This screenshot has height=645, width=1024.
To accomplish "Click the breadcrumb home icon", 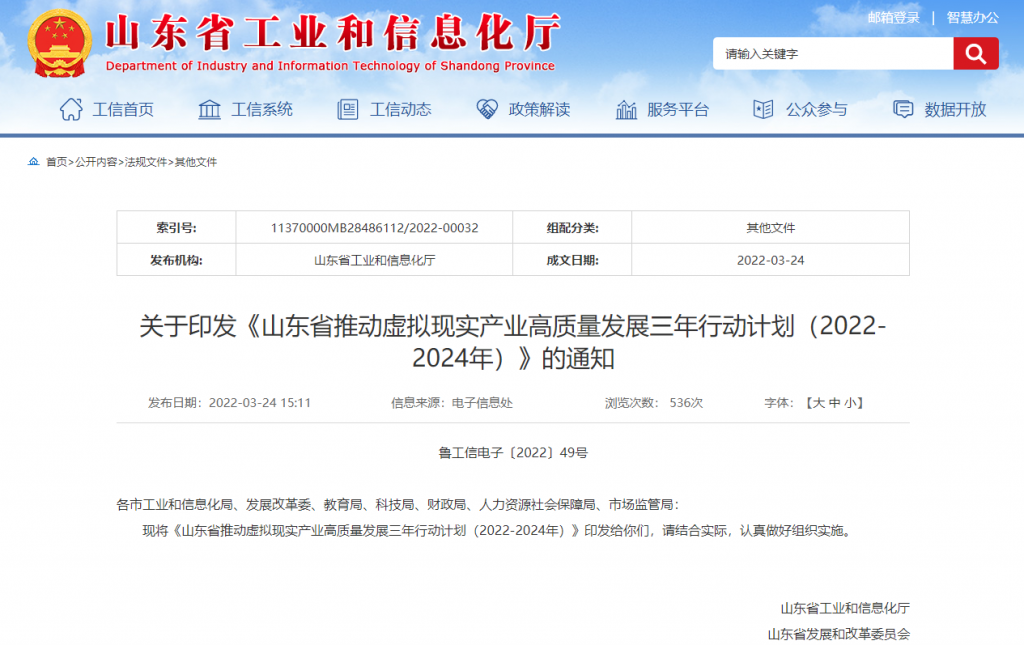I will pyautogui.click(x=34, y=162).
